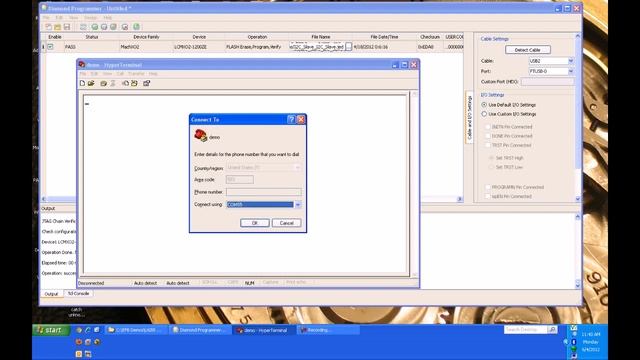Click New document icon in HyperTerminal toolbar
Viewport: 640px width, 360px height.
[x=82, y=83]
